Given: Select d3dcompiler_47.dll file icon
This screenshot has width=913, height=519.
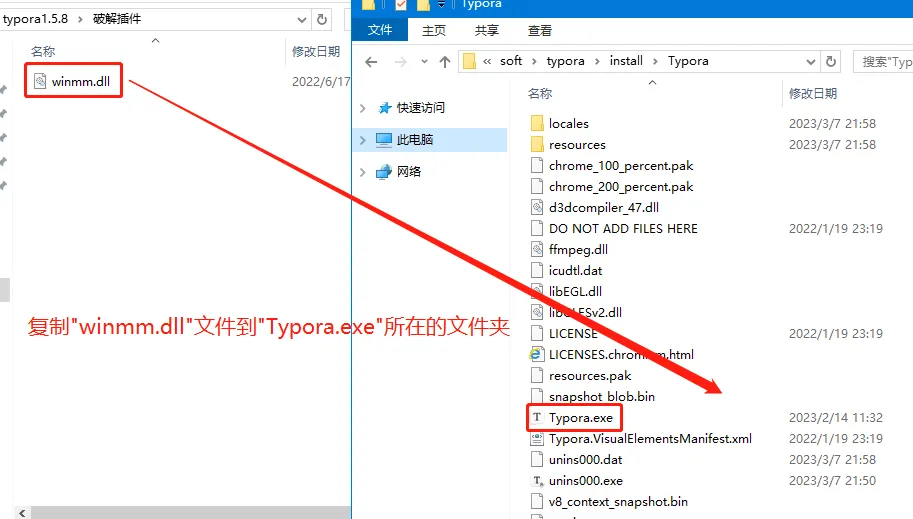Looking at the screenshot, I should [537, 207].
